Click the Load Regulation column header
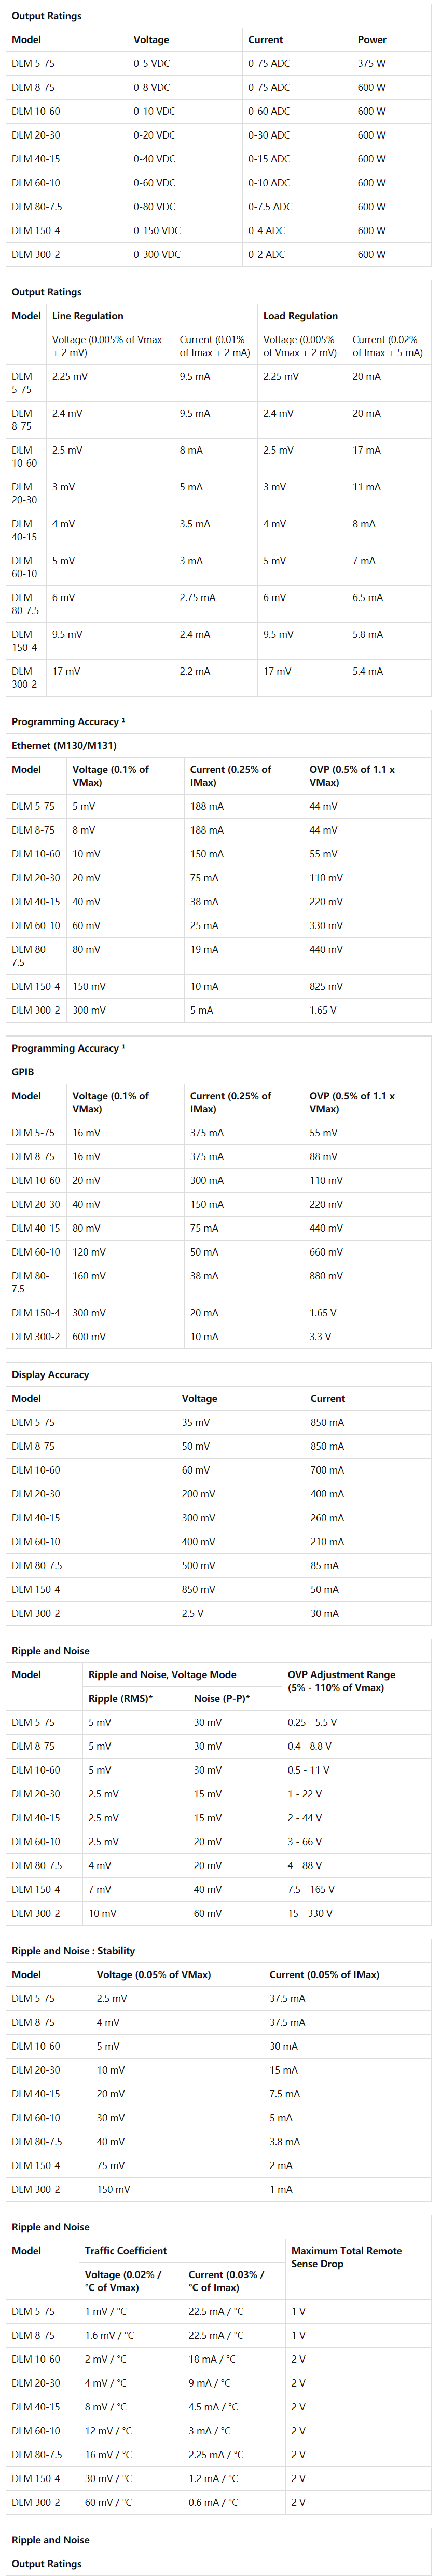Screen dimensions: 441x2576 [x=300, y=316]
